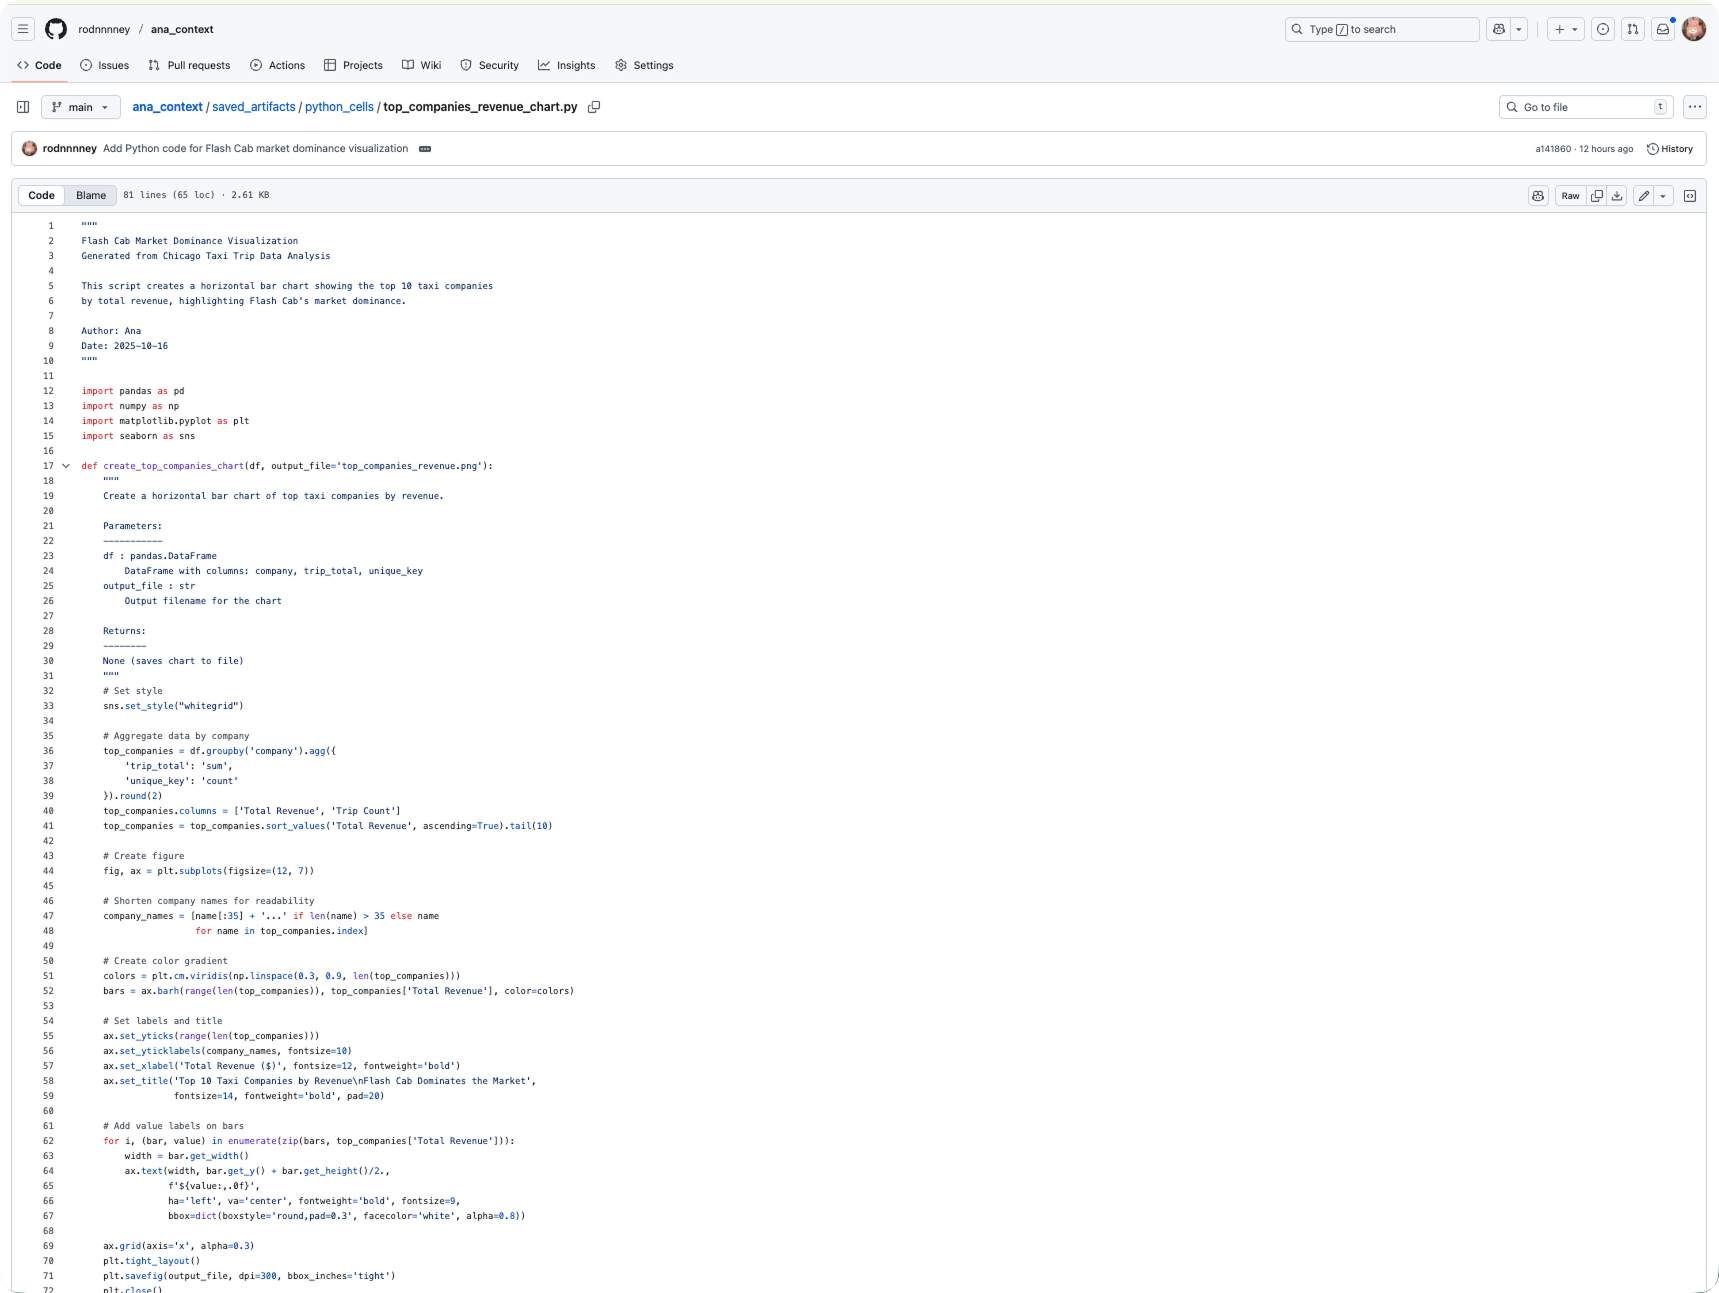
Task: Copy the file path icon
Action: pos(594,107)
